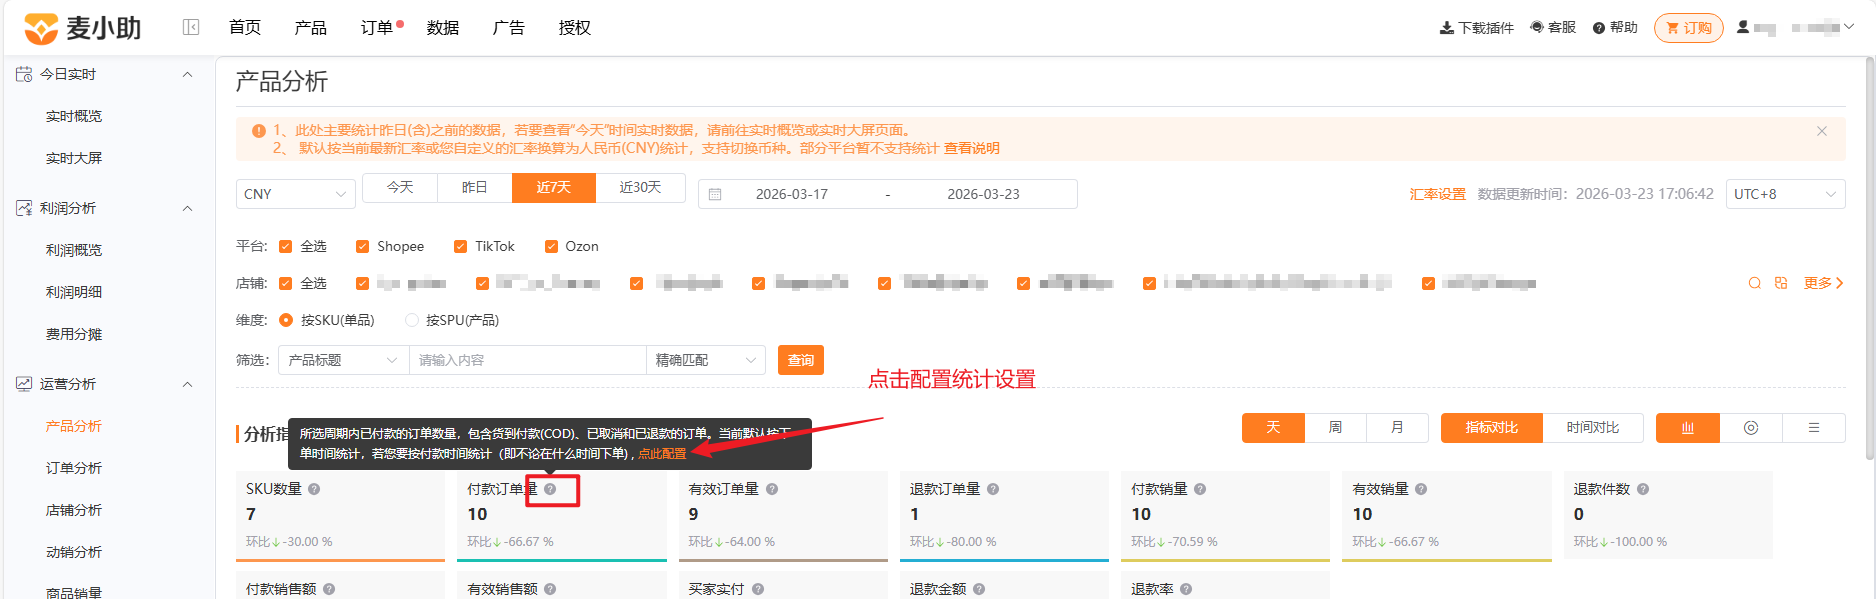The height and width of the screenshot is (599, 1876).
Task: Open the account name dropdown arrow
Action: point(1849,27)
